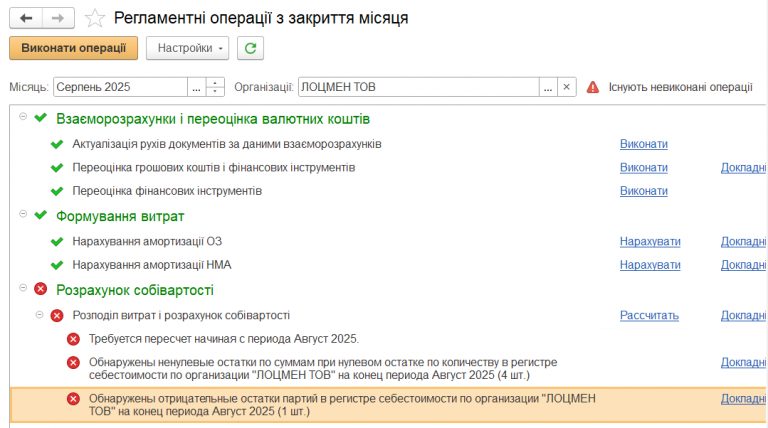Click error icon by Требуется пересчет message

73,339
